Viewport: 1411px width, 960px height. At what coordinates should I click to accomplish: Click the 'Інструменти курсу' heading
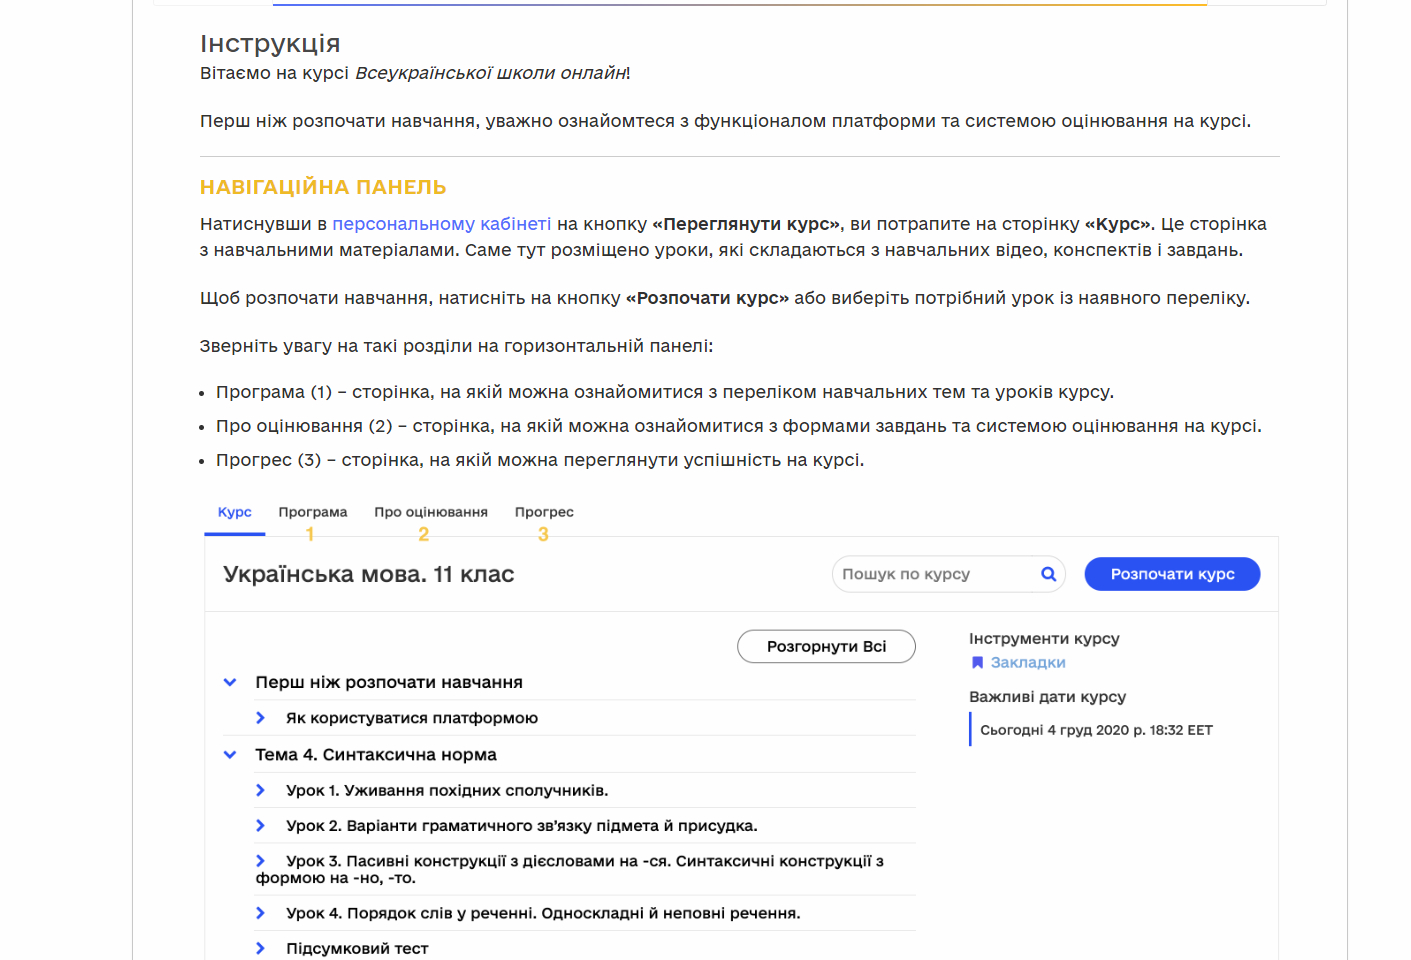[x=1044, y=638]
